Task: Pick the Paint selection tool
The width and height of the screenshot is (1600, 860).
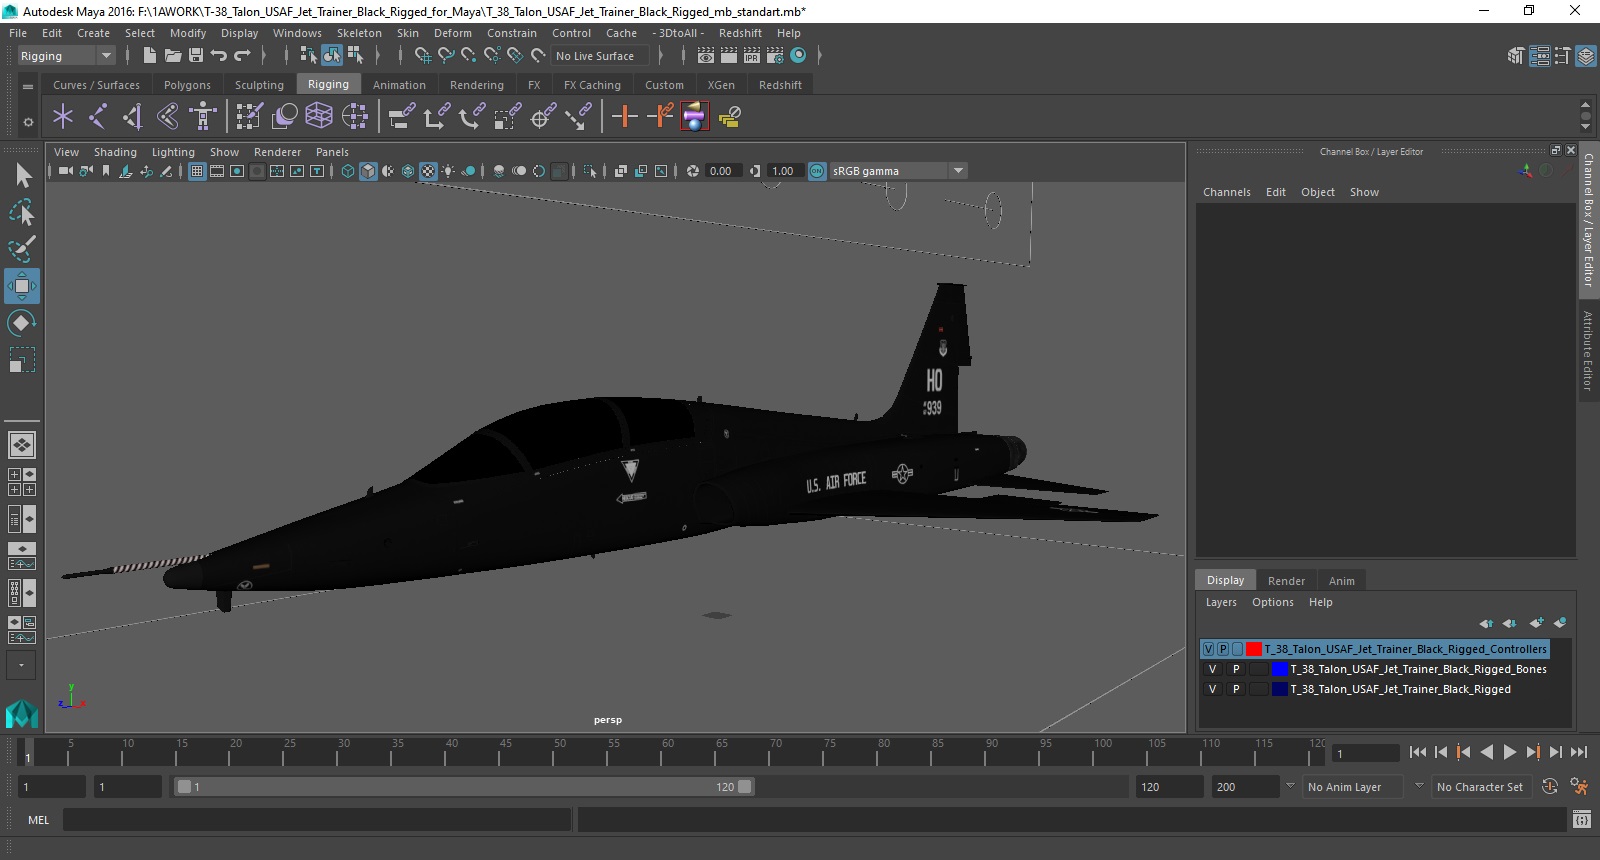Action: pyautogui.click(x=22, y=248)
